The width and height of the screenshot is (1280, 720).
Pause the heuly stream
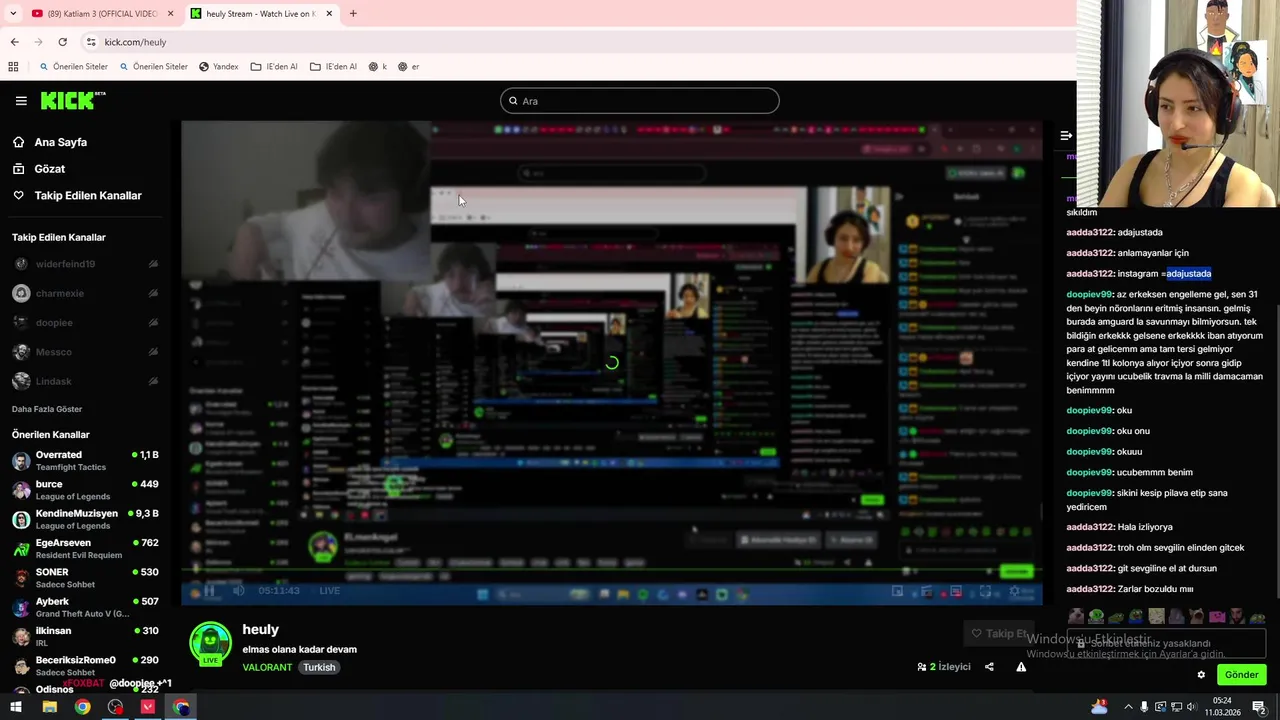point(210,591)
